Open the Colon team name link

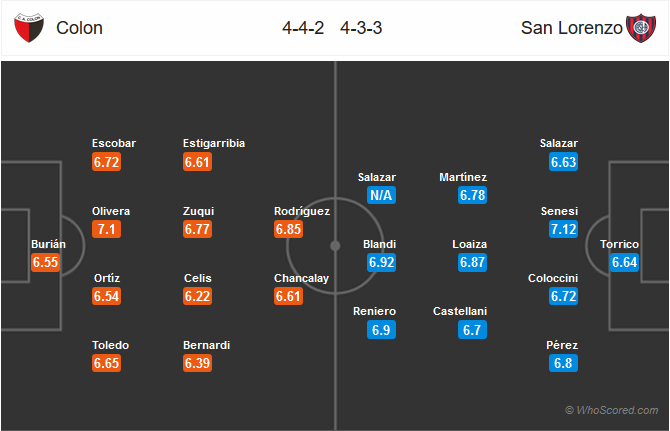[79, 28]
